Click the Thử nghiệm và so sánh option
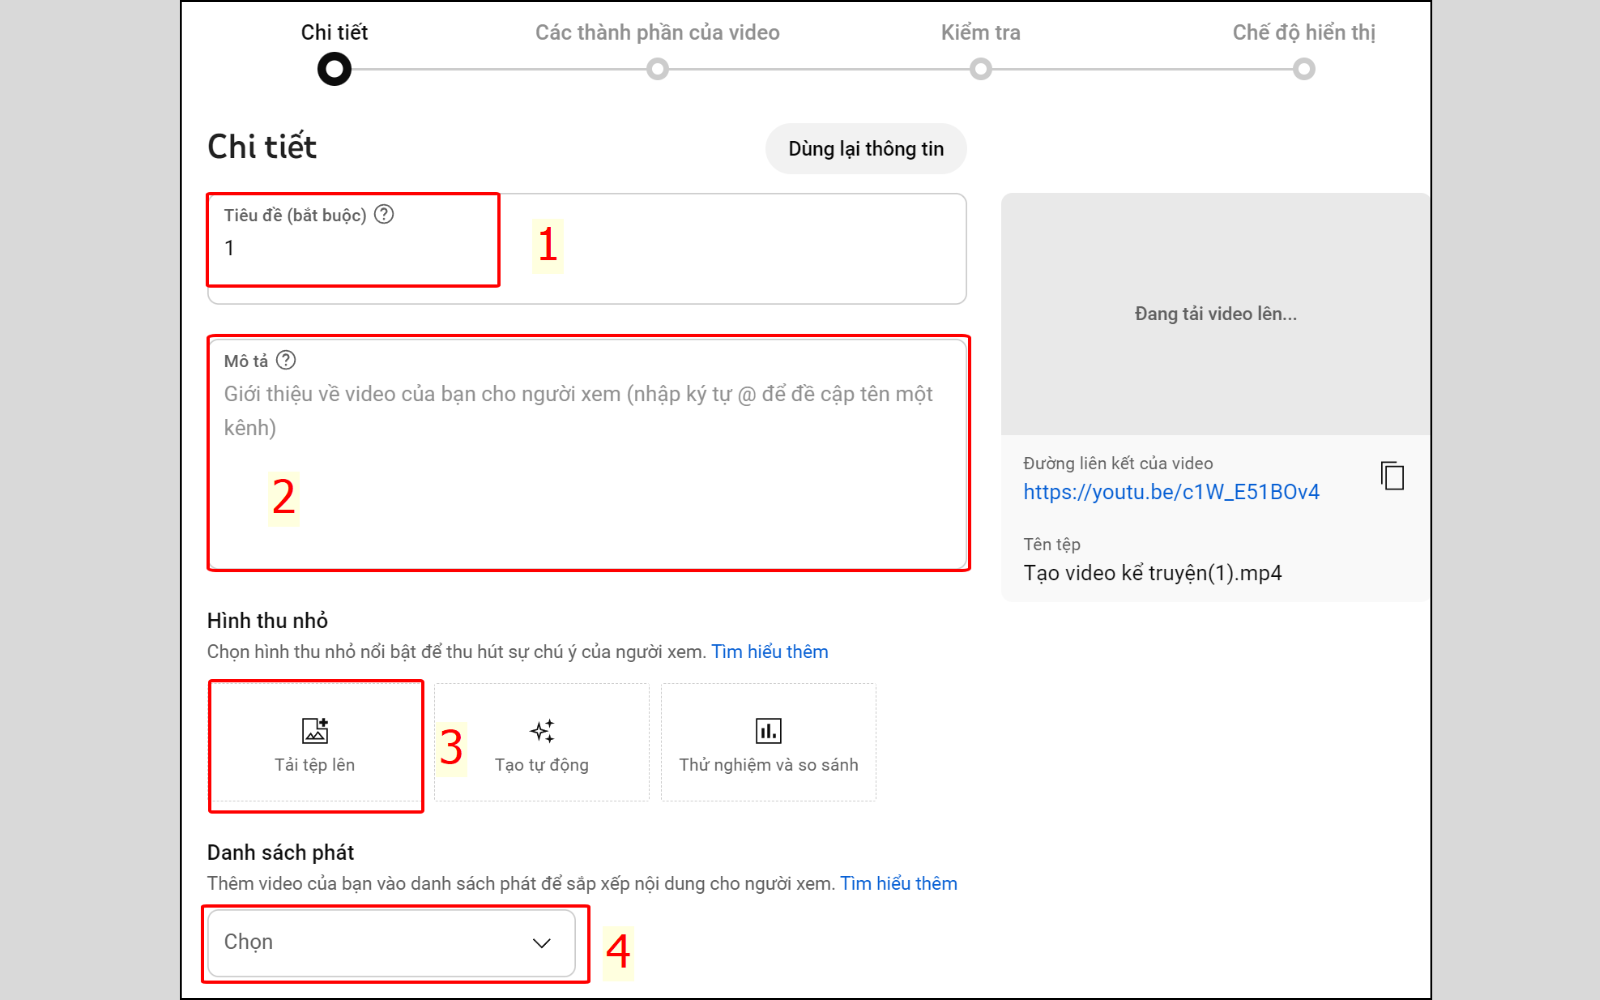 [768, 742]
